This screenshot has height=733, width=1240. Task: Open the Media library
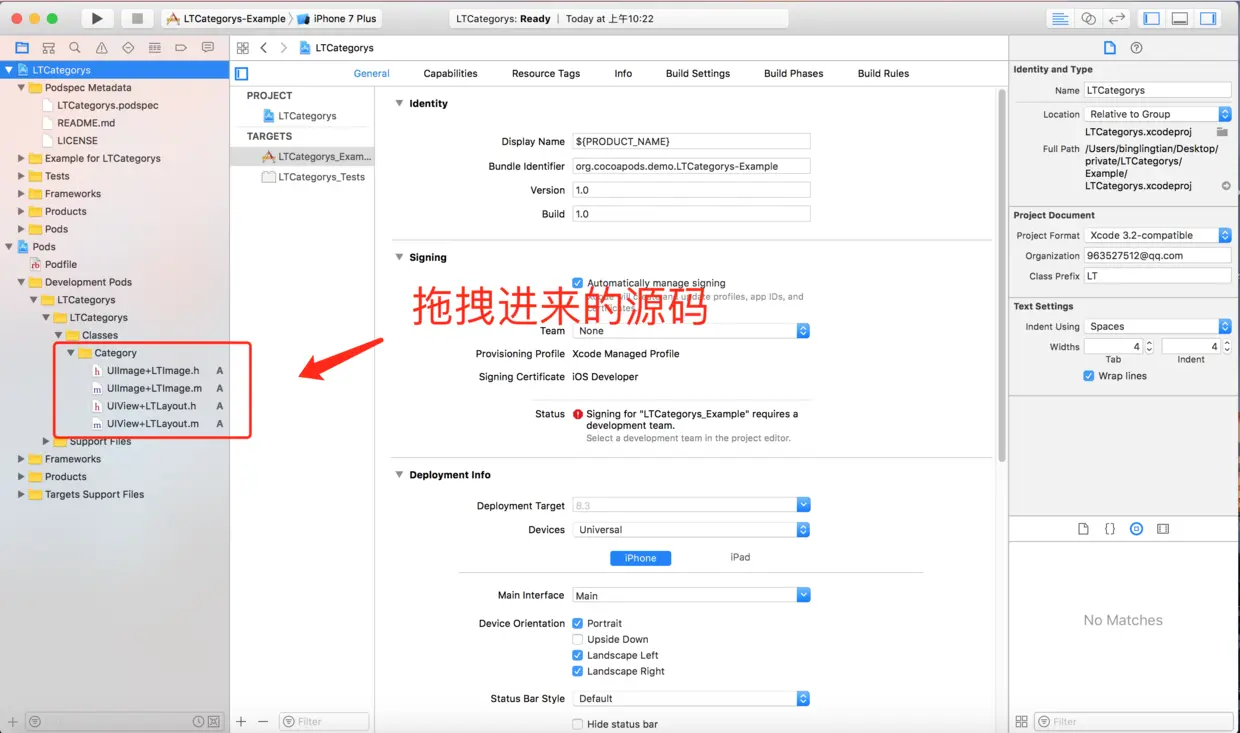click(x=1163, y=529)
